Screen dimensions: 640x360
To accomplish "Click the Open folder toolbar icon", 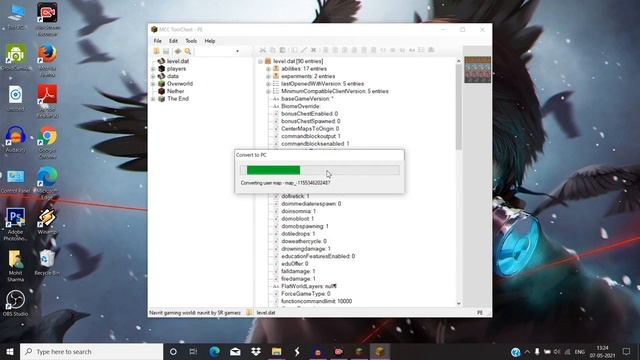I will click(x=156, y=51).
